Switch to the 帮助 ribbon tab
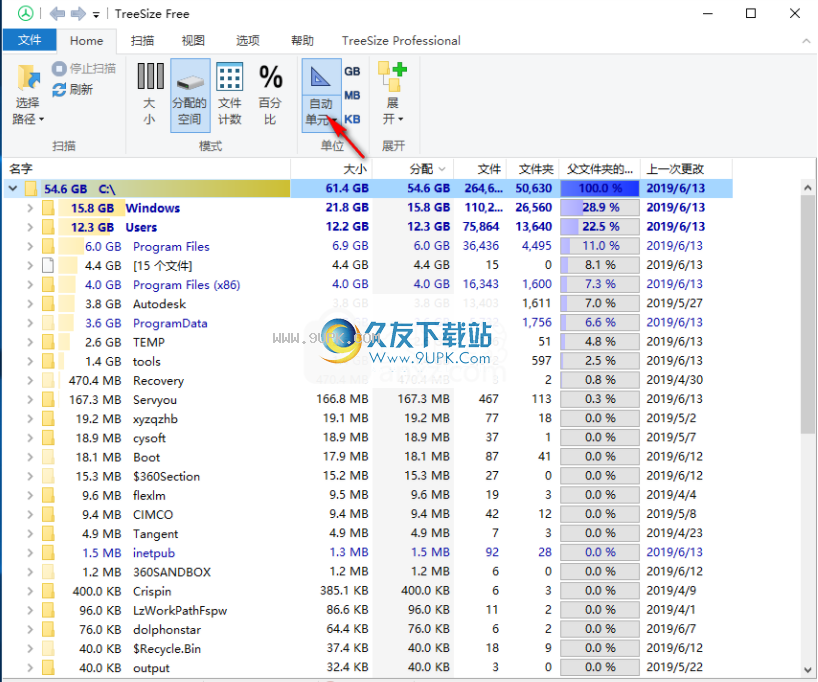The width and height of the screenshot is (818, 682). [302, 41]
